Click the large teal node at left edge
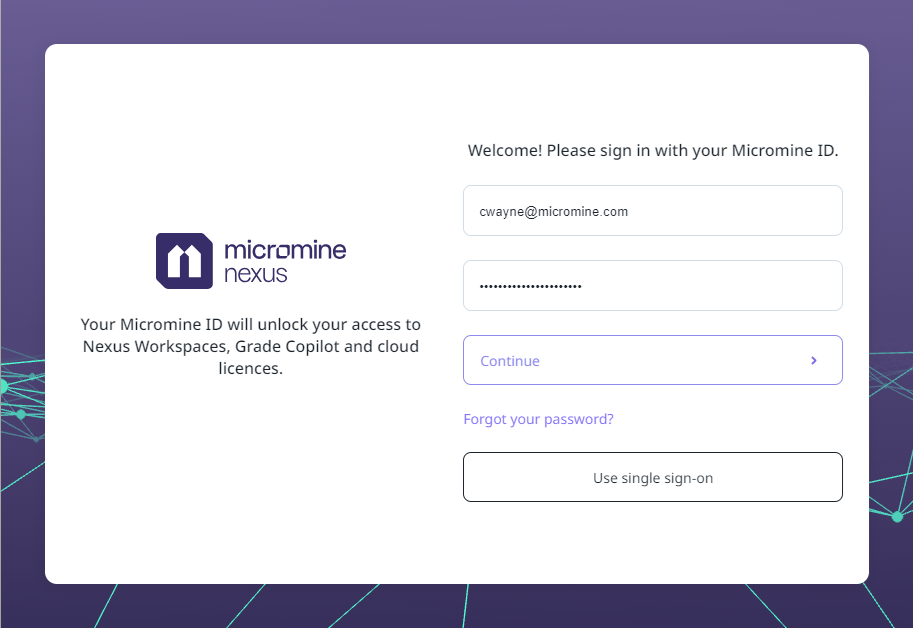The image size is (913, 628). [3, 386]
